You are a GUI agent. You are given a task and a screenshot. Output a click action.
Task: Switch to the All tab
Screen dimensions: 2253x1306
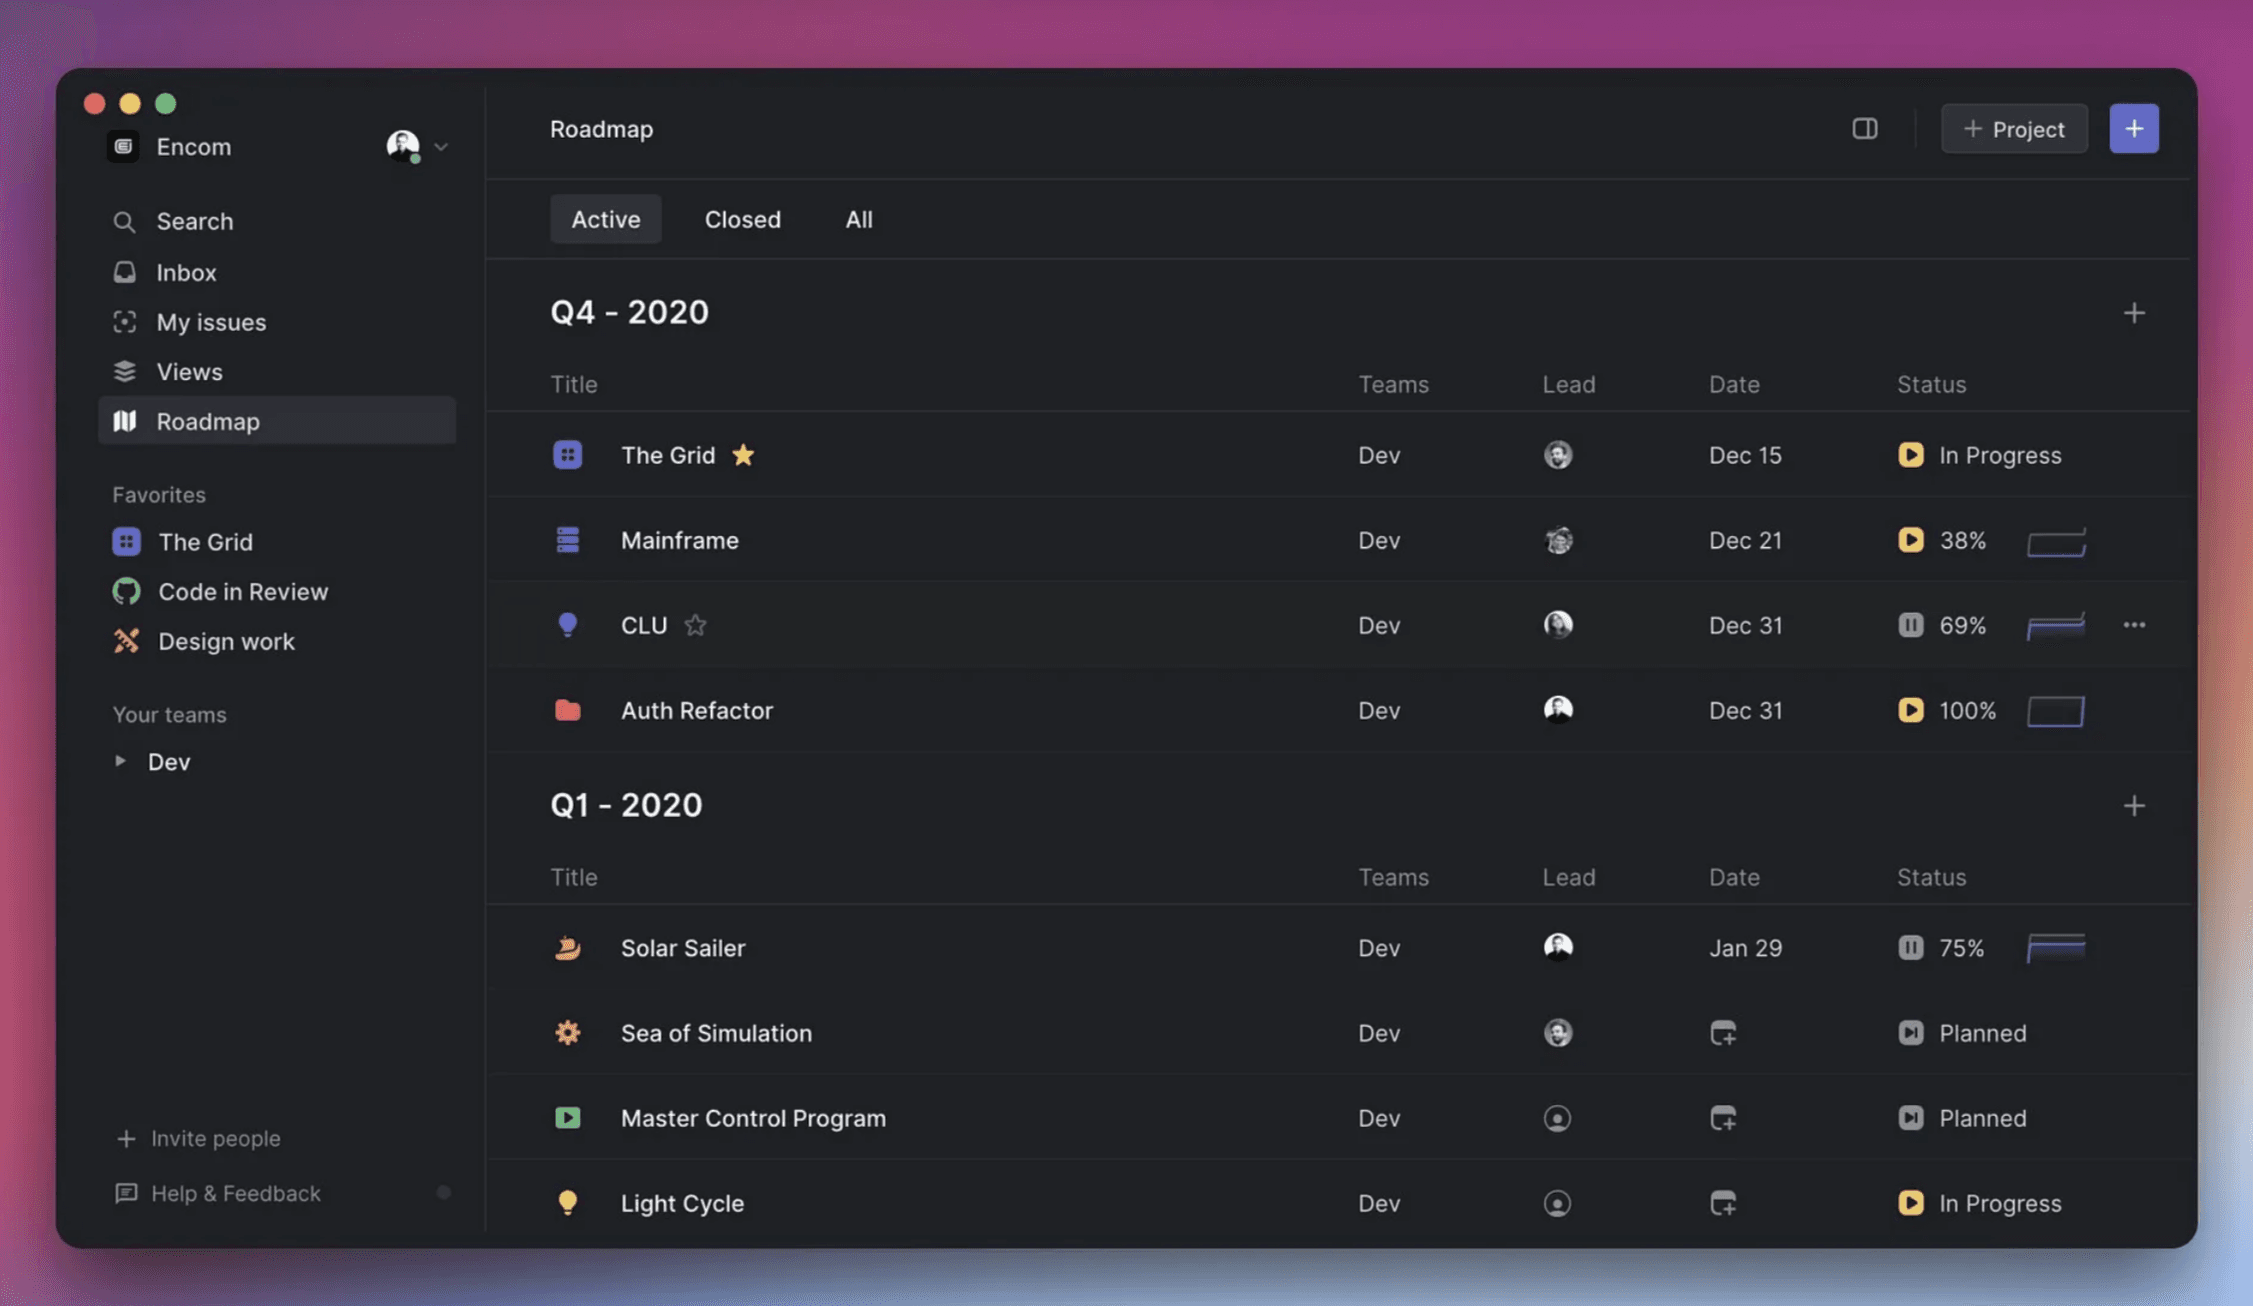(858, 219)
